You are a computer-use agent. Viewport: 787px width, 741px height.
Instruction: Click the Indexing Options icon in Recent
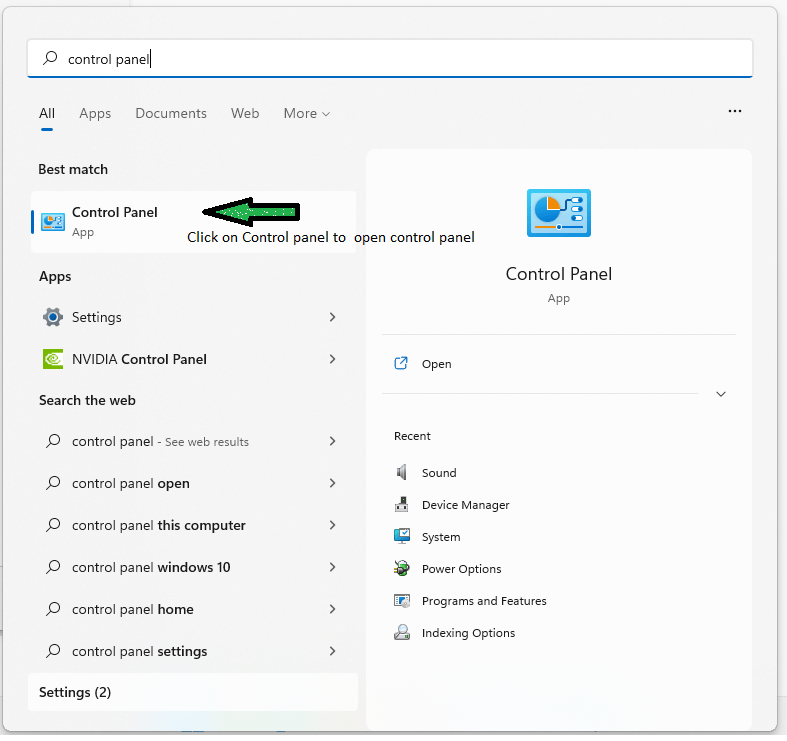(x=402, y=633)
